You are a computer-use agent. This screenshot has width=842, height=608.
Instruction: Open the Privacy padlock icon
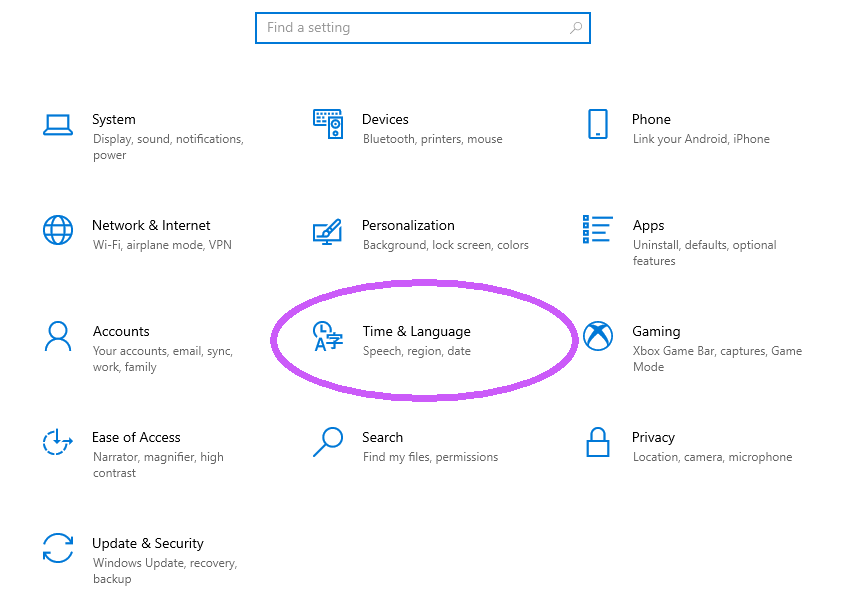pyautogui.click(x=598, y=442)
